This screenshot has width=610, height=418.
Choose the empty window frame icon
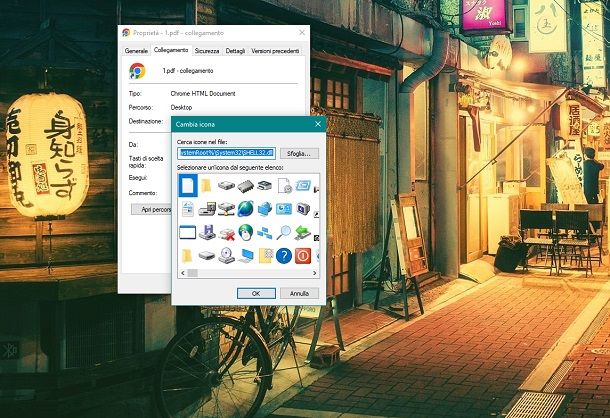188,232
